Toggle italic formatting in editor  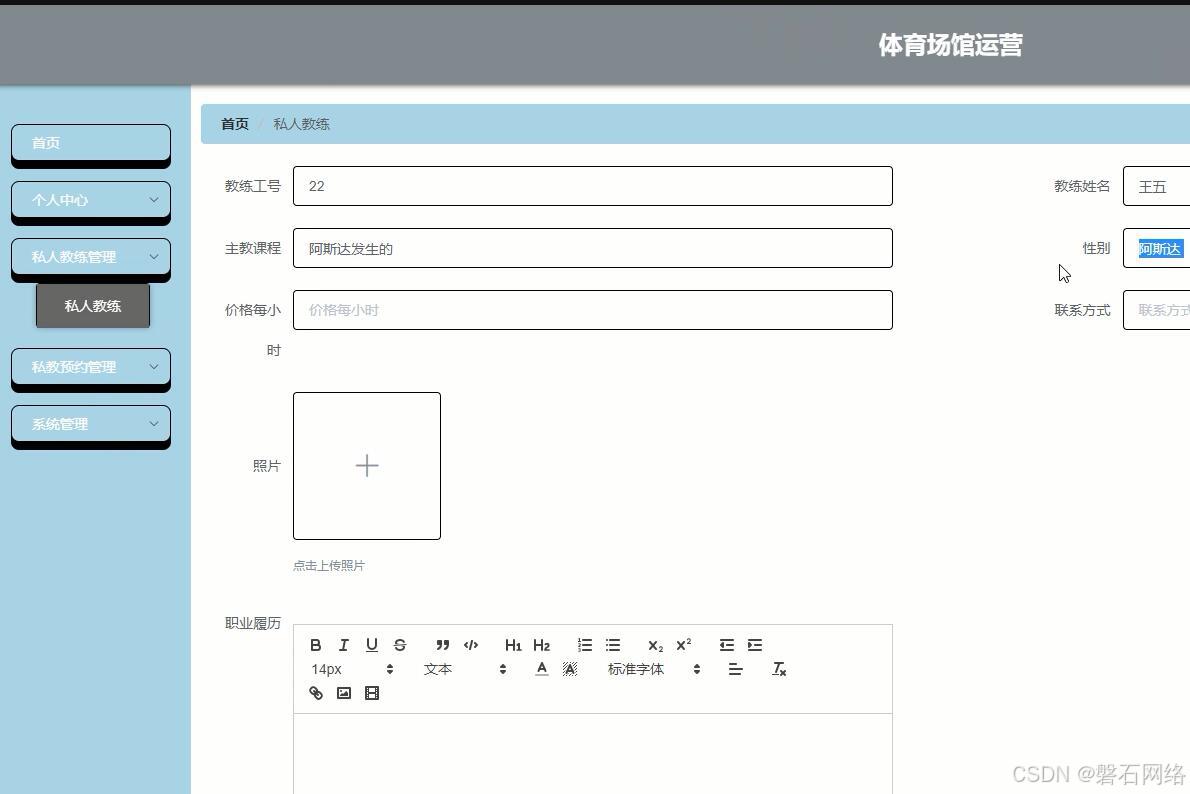(344, 645)
